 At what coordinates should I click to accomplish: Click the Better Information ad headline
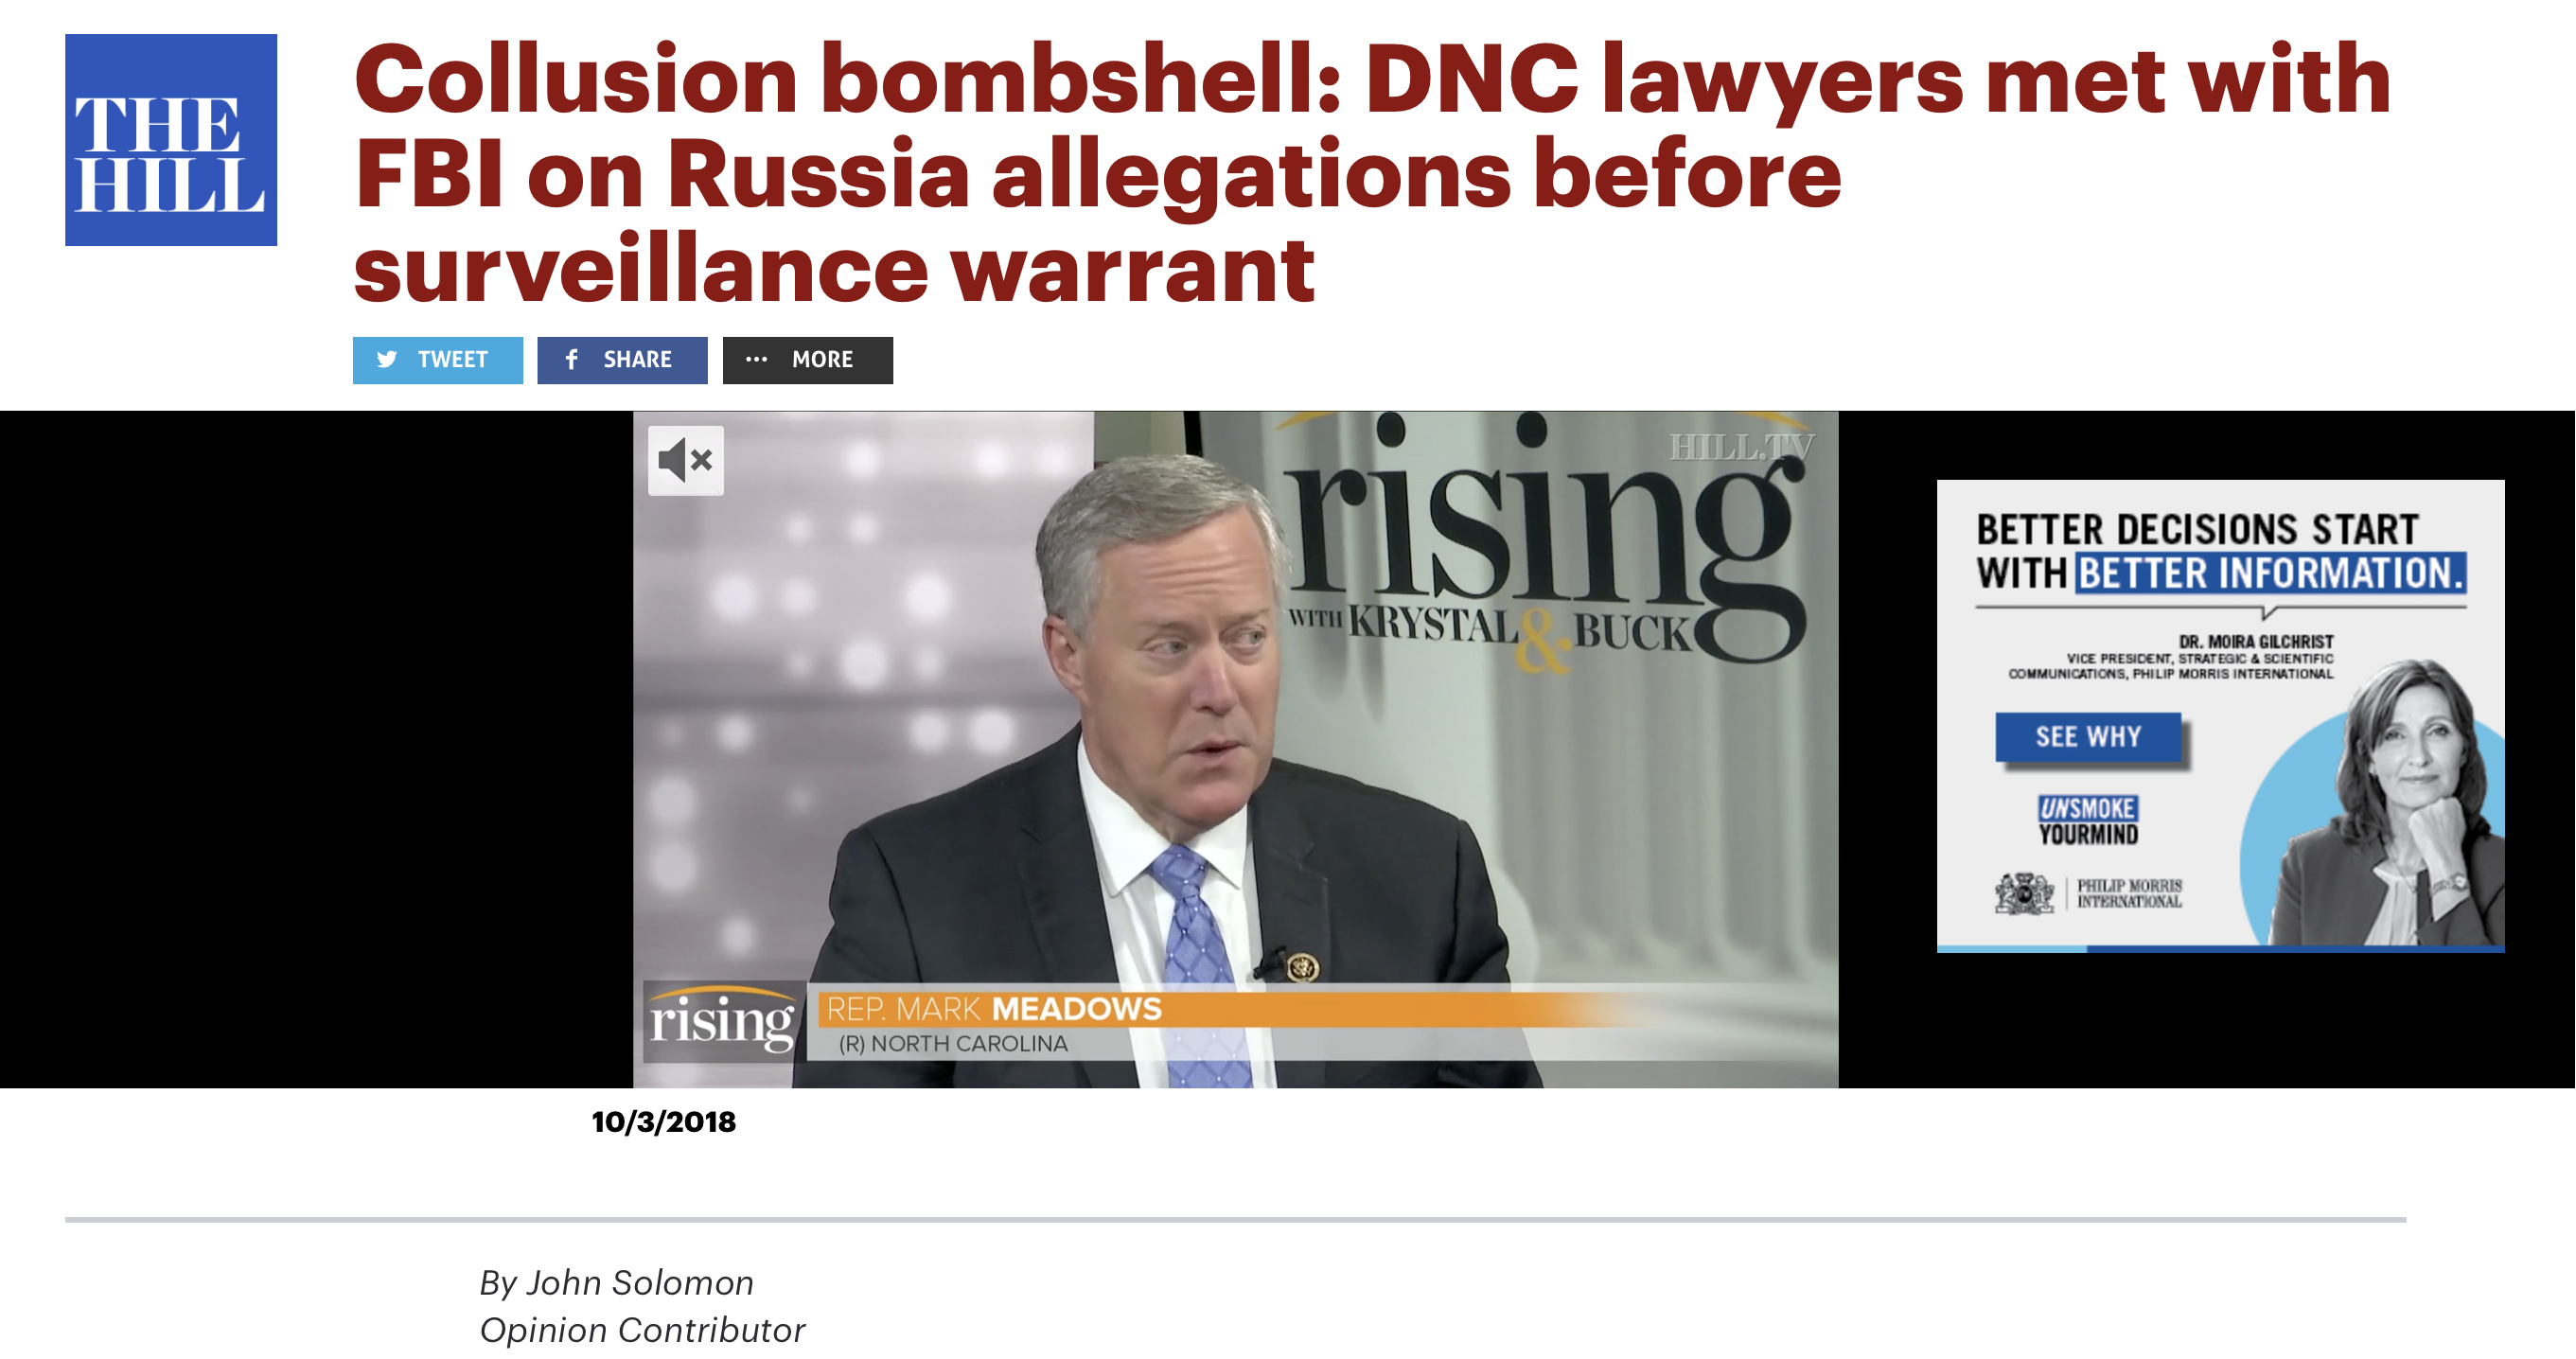(2221, 552)
